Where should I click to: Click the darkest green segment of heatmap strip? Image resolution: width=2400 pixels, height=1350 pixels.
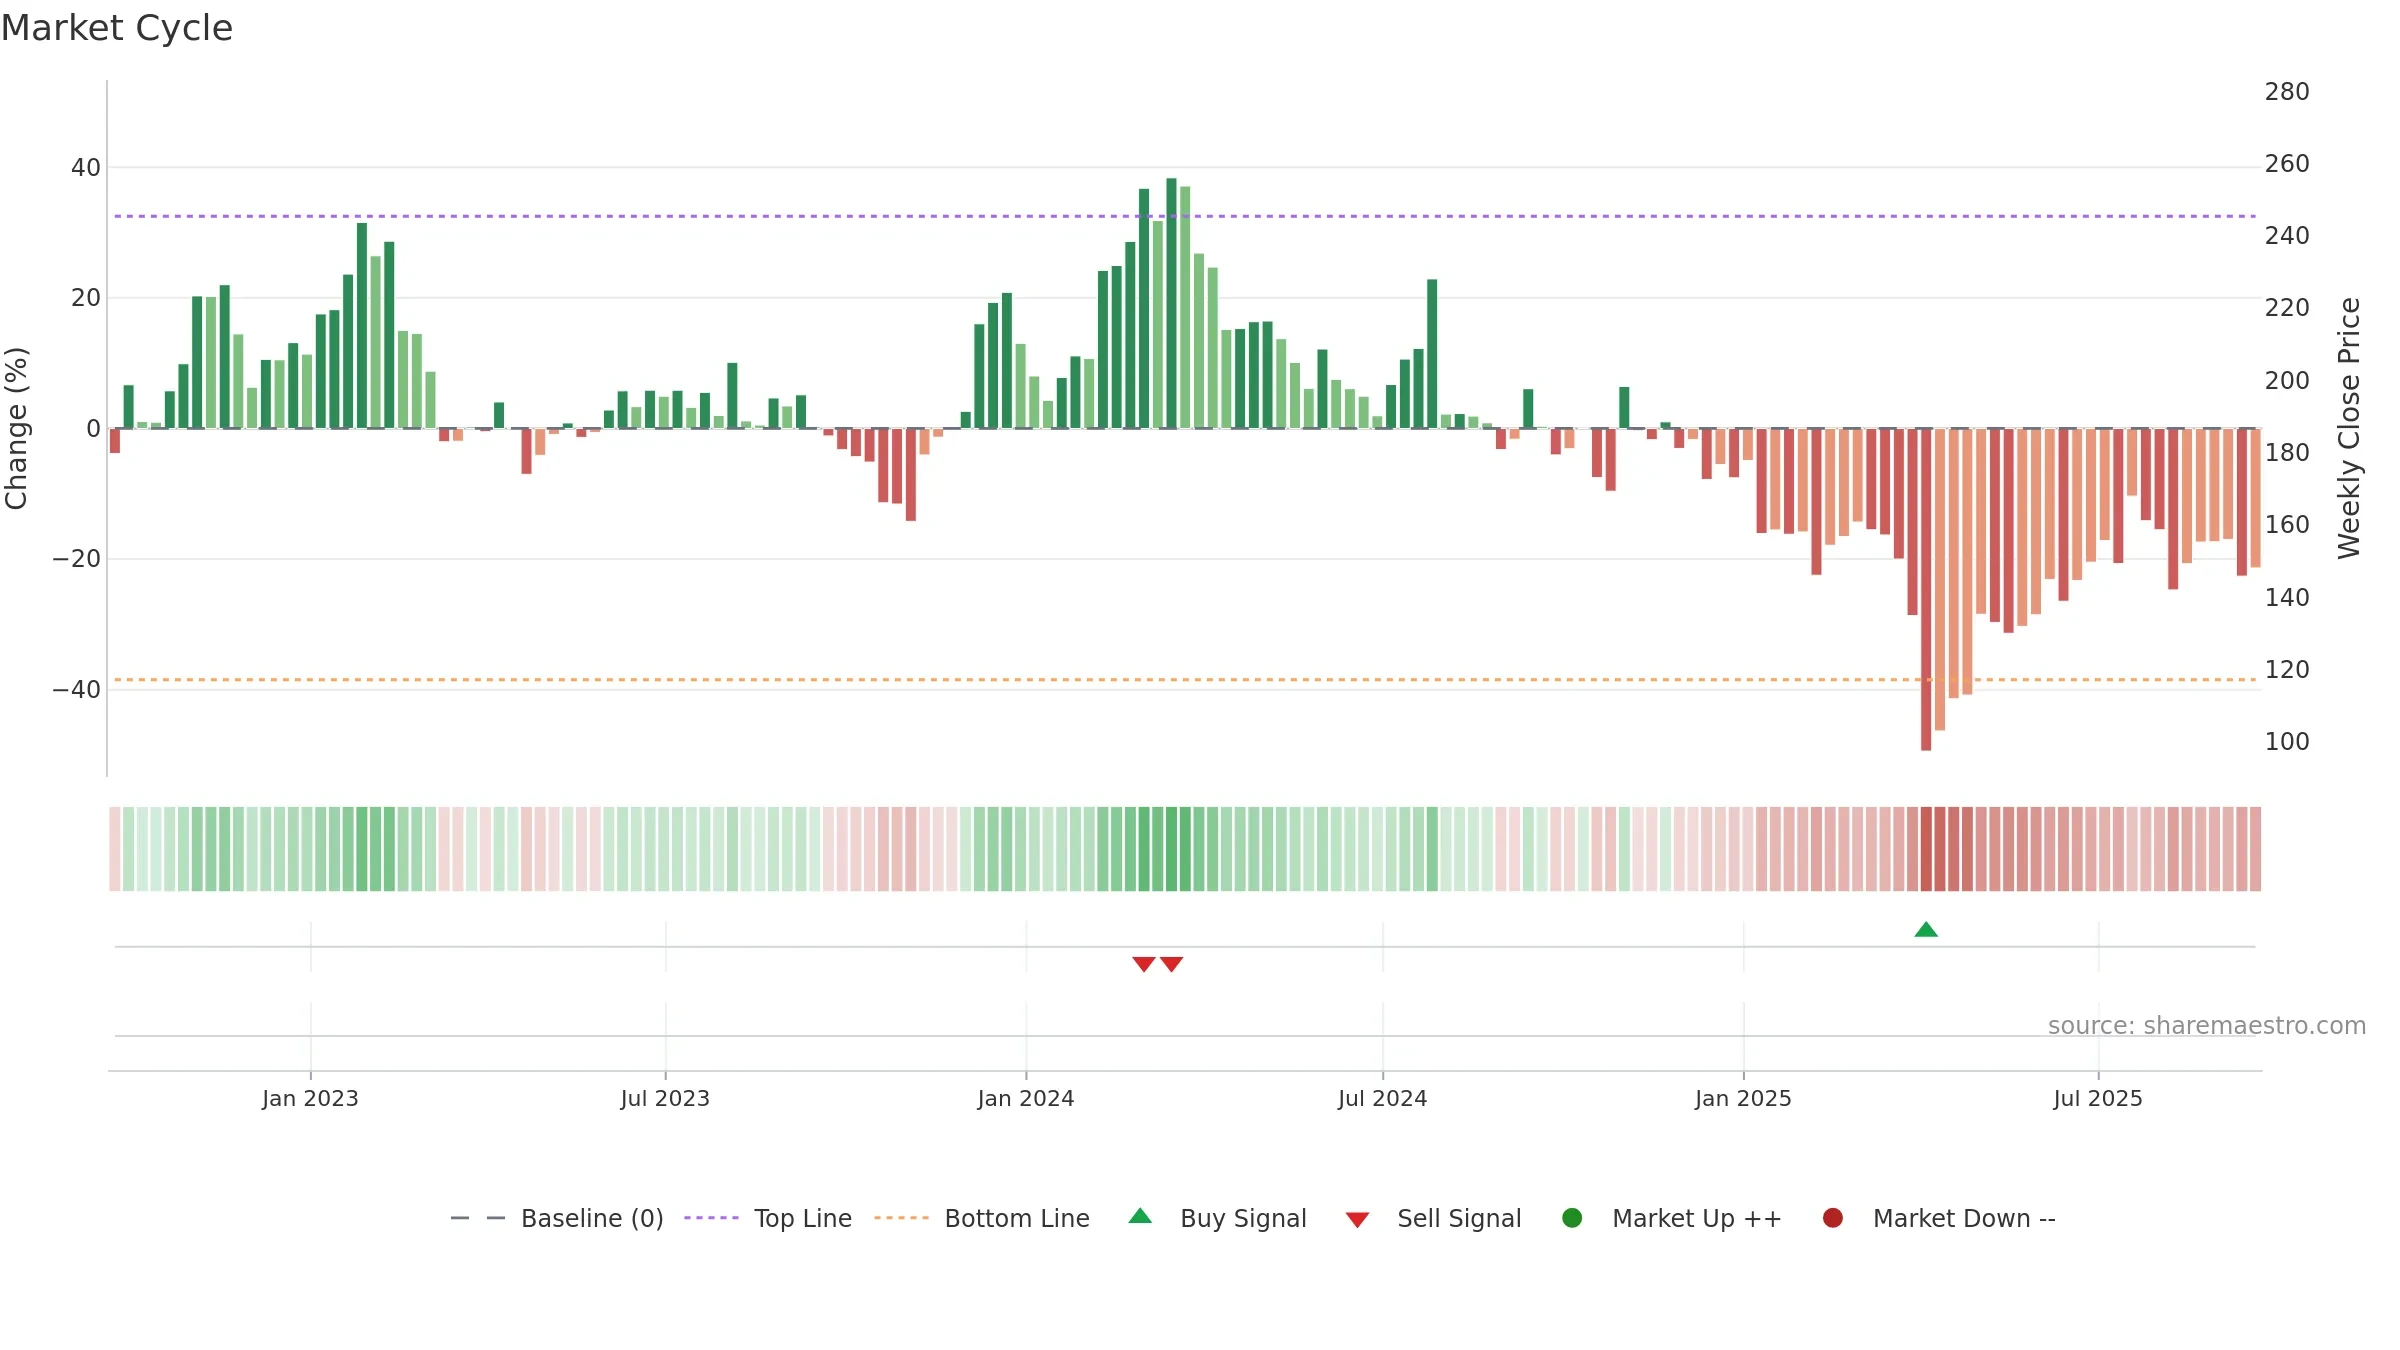click(x=1171, y=849)
